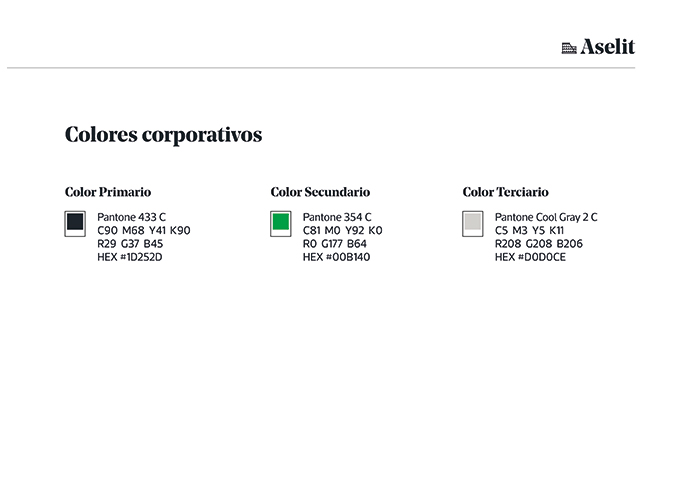Image resolution: width=680 pixels, height=485 pixels.
Task: Click the Color Secundario label
Action: coord(320,192)
